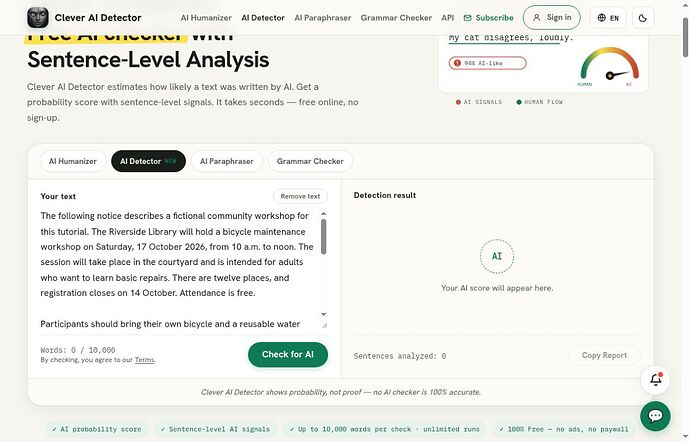This screenshot has height=442, width=690.
Task: Click the 'Sentence-level AI signals' feature chip
Action: [x=215, y=429]
